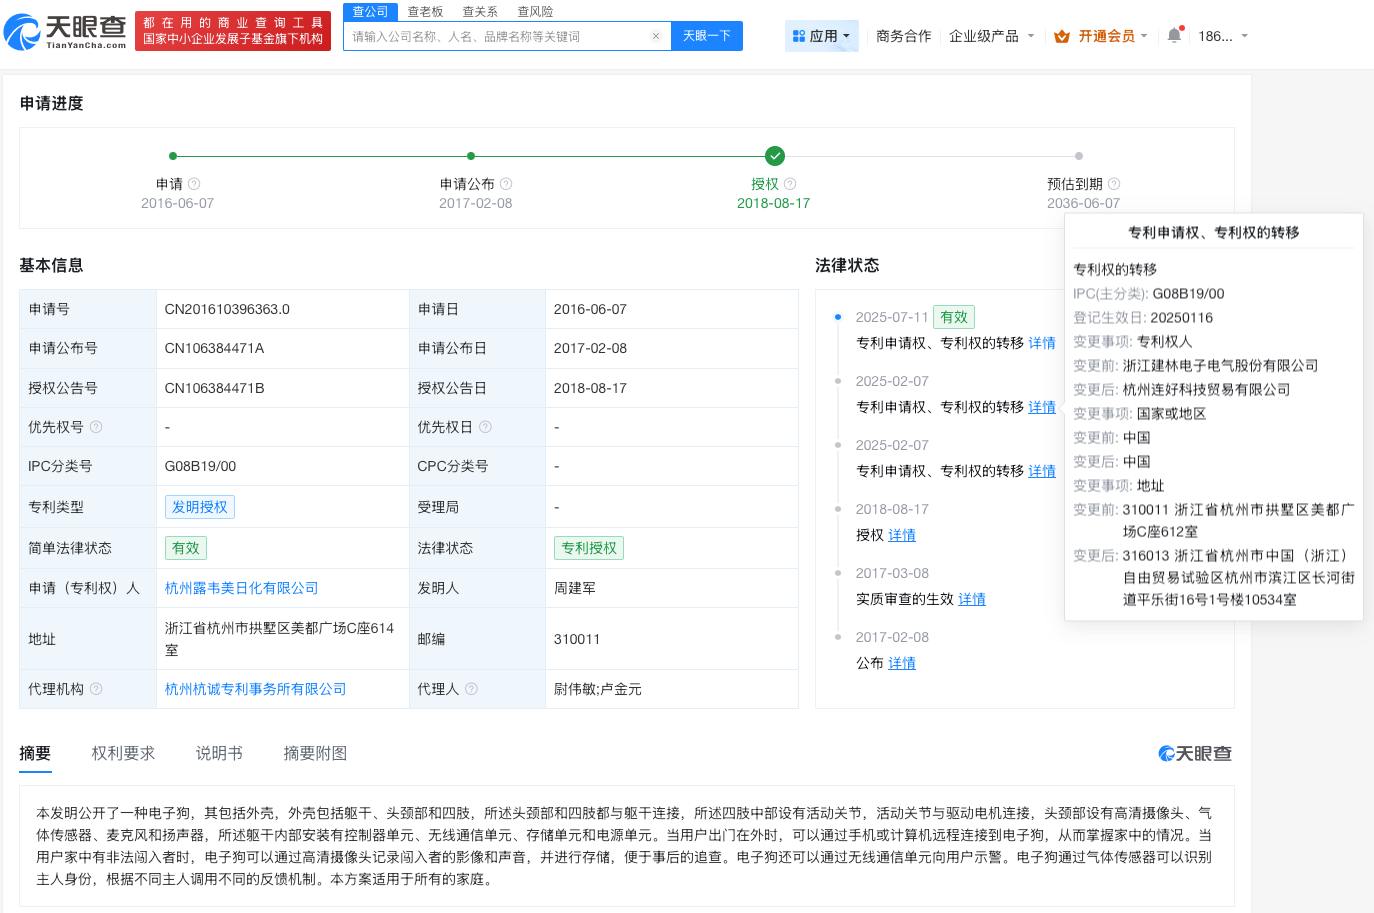Clear the search box with the × icon
The width and height of the screenshot is (1374, 913).
click(656, 35)
